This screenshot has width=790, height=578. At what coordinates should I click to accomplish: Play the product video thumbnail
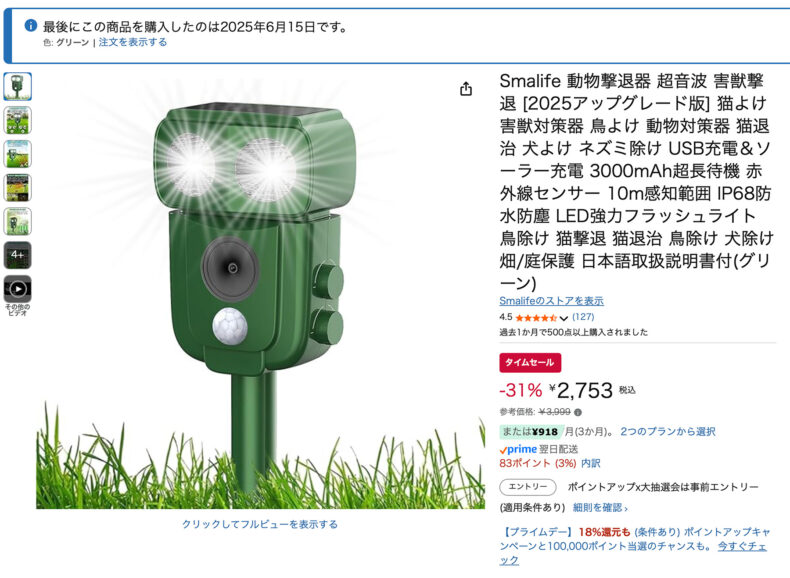pyautogui.click(x=18, y=289)
